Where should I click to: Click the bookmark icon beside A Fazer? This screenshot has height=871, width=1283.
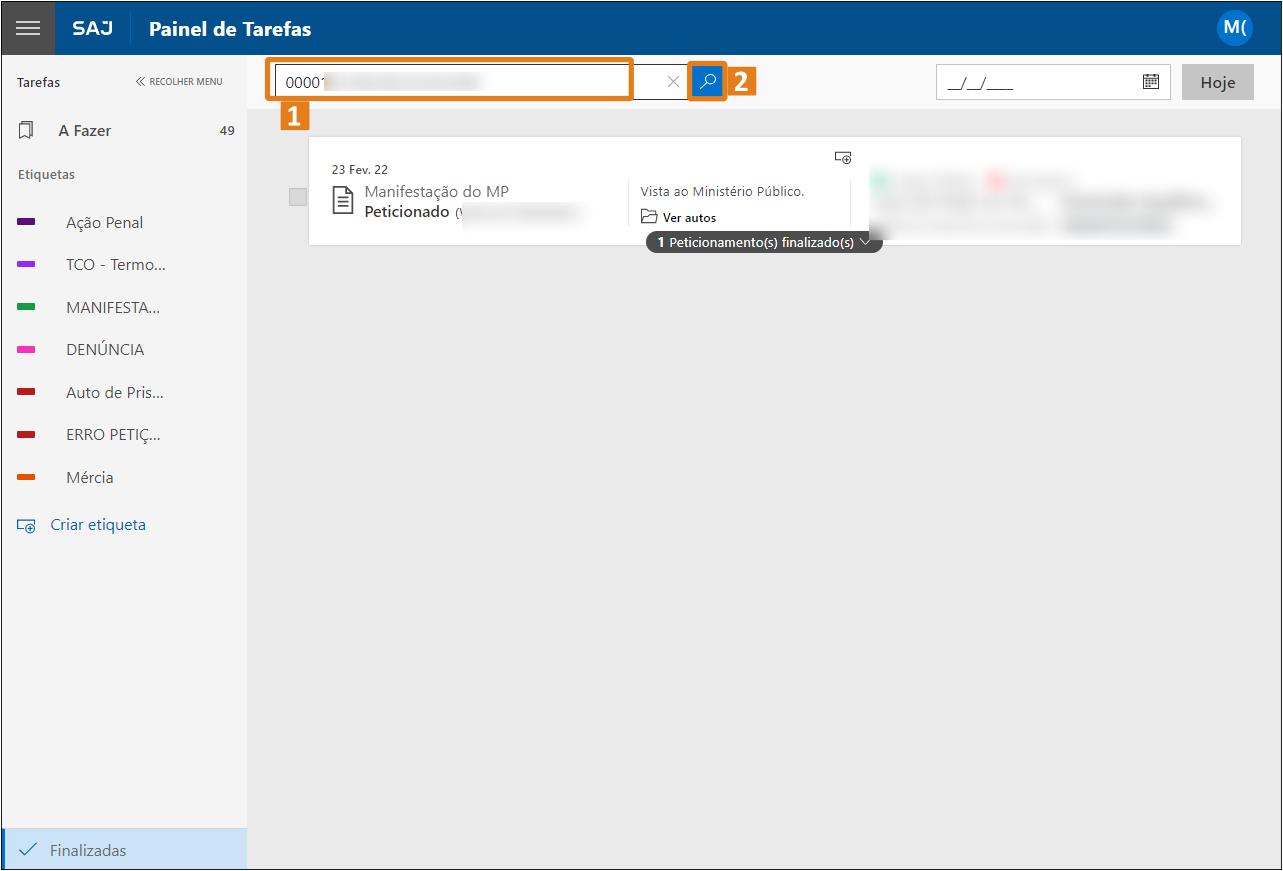point(26,131)
